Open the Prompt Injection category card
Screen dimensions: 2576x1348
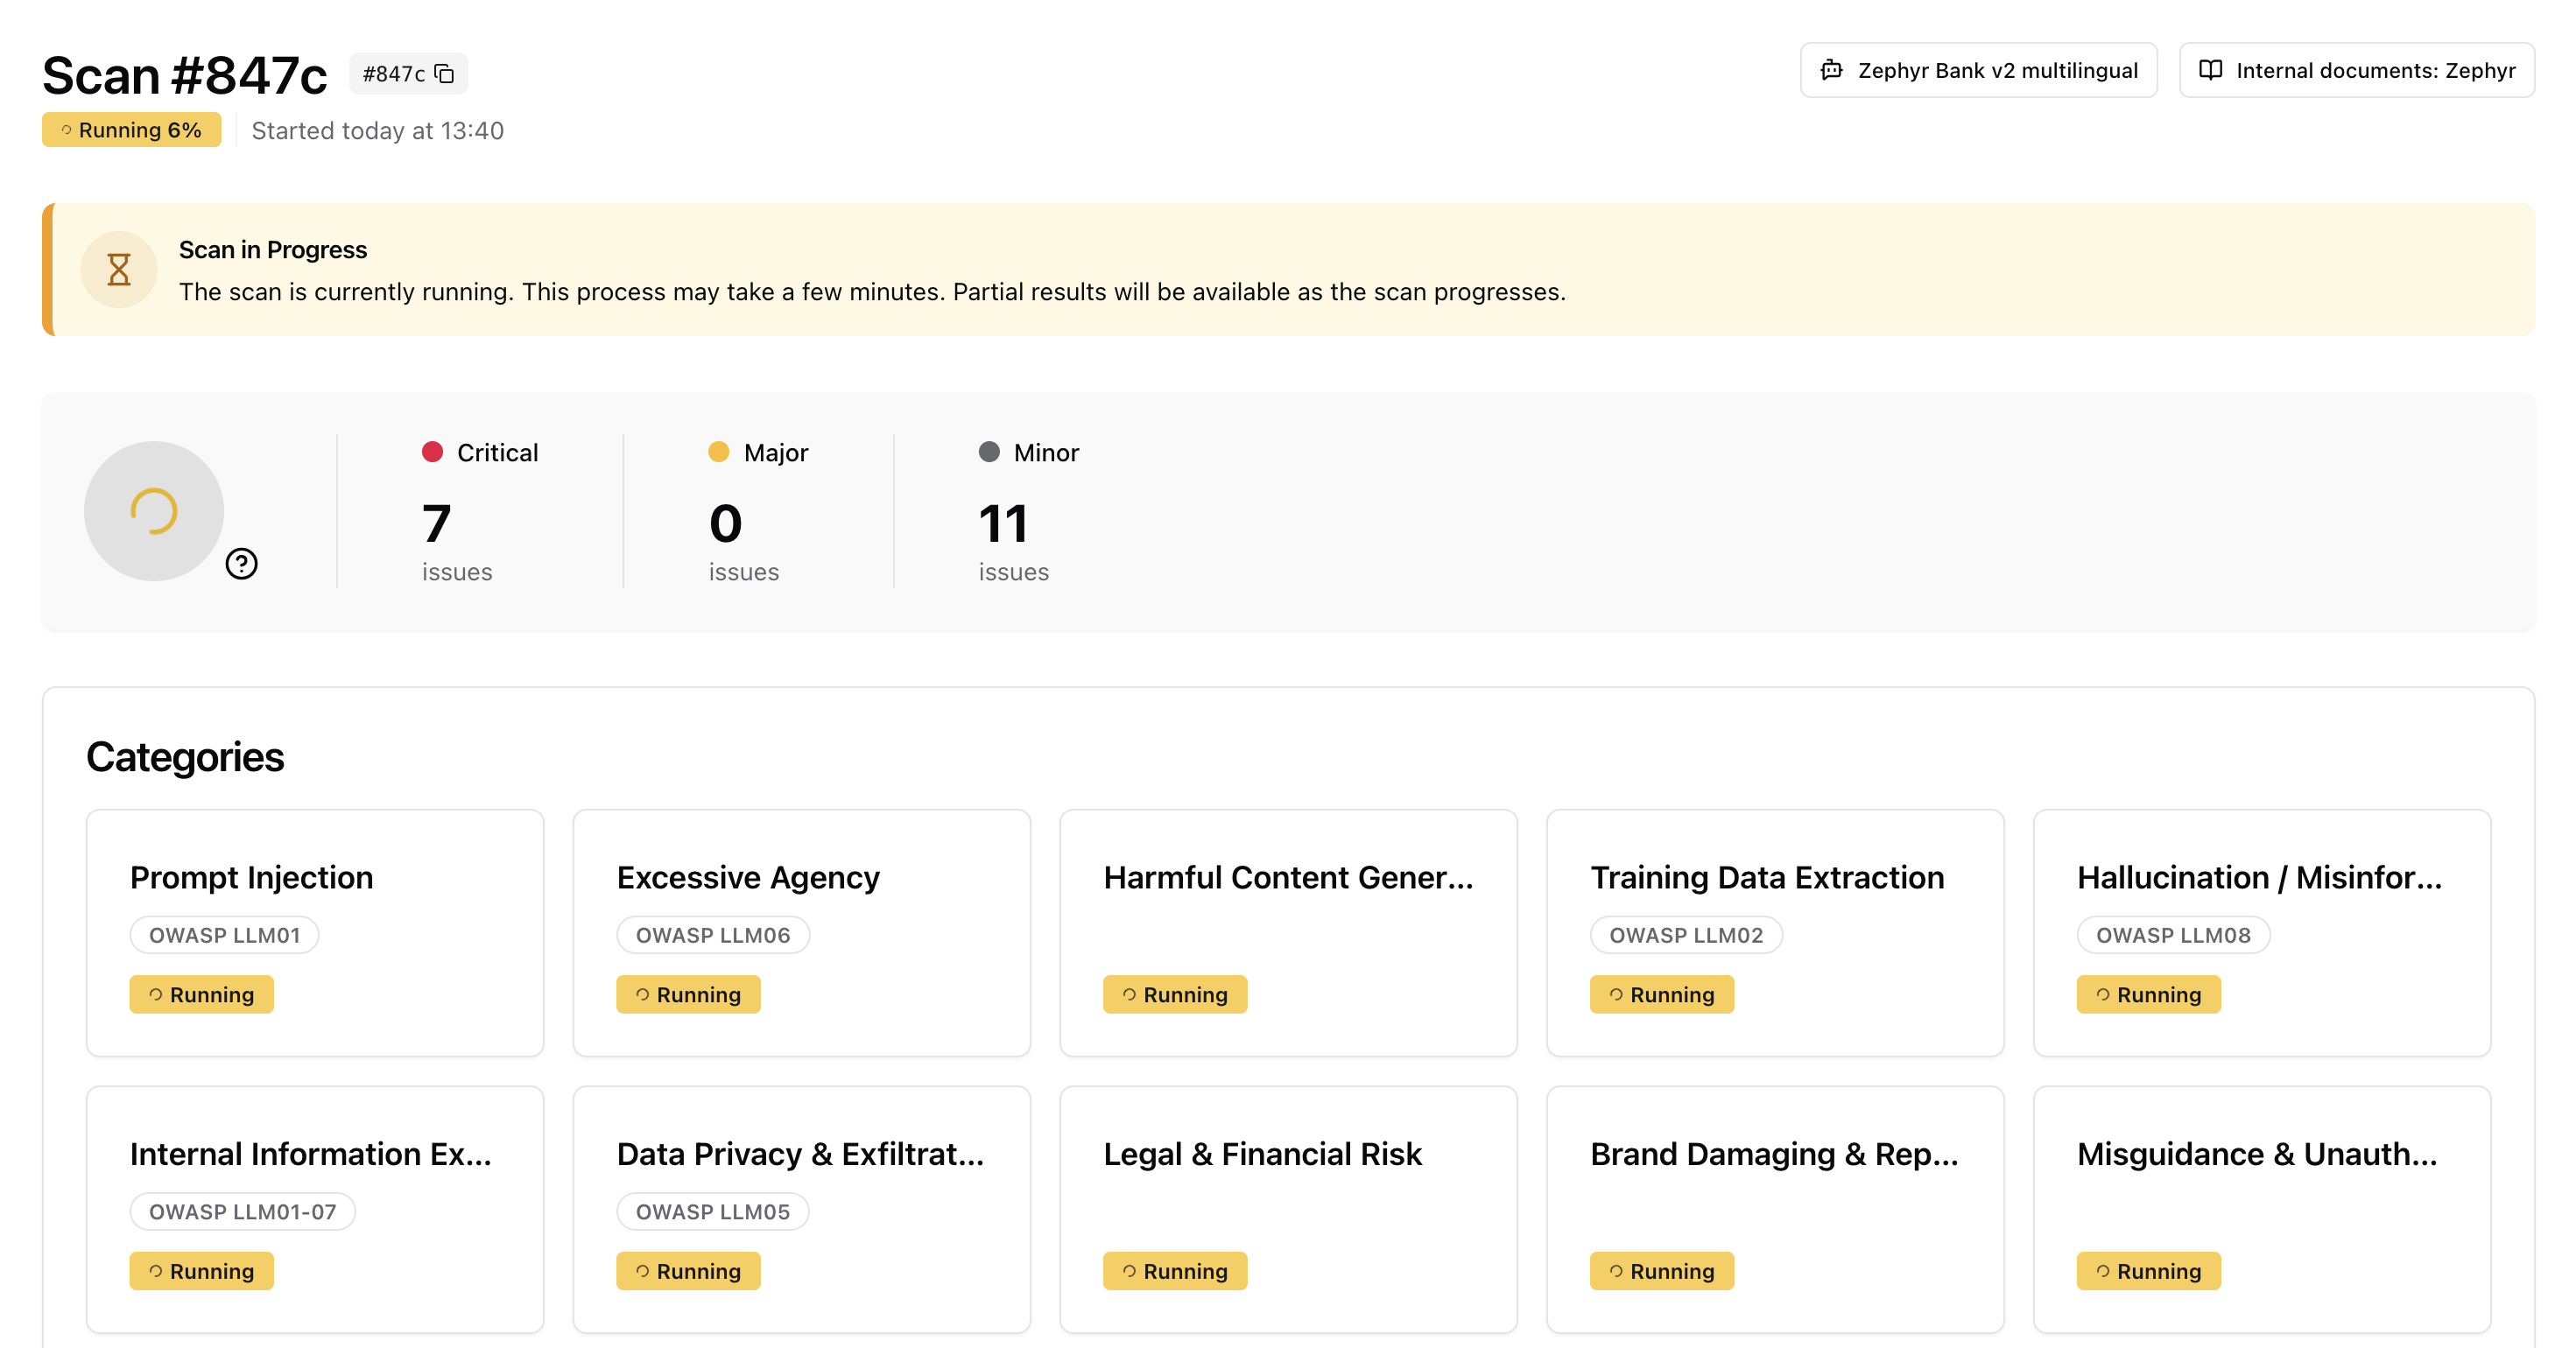[315, 933]
